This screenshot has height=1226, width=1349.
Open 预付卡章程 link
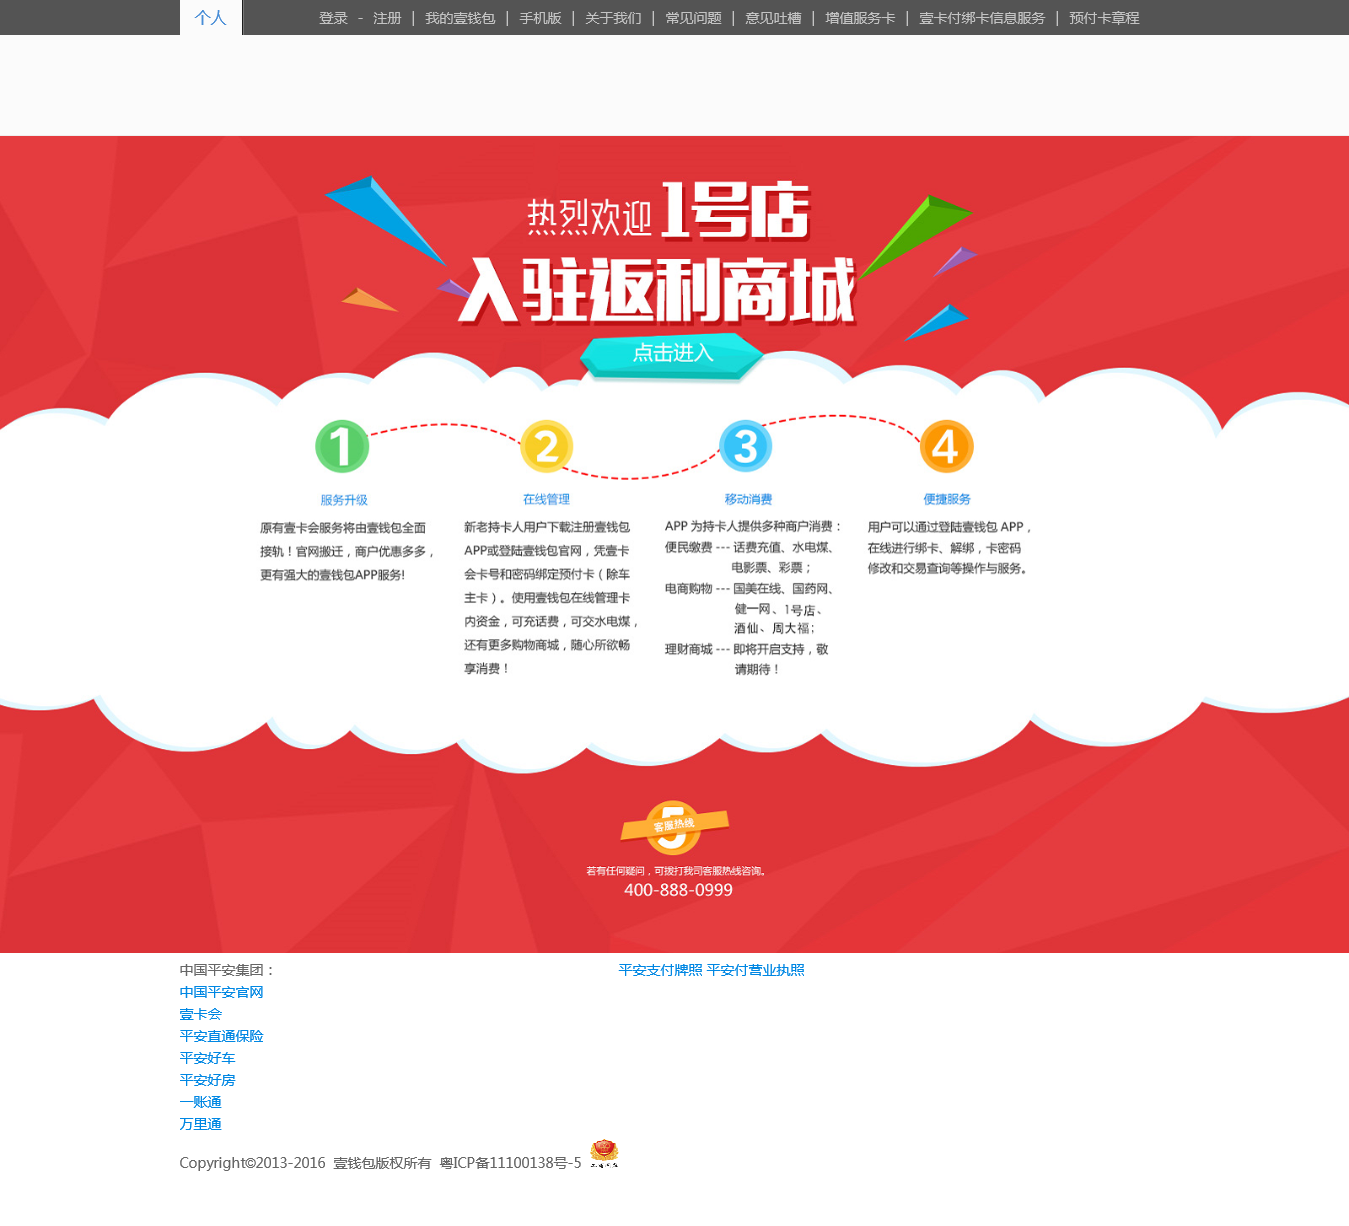click(1104, 18)
